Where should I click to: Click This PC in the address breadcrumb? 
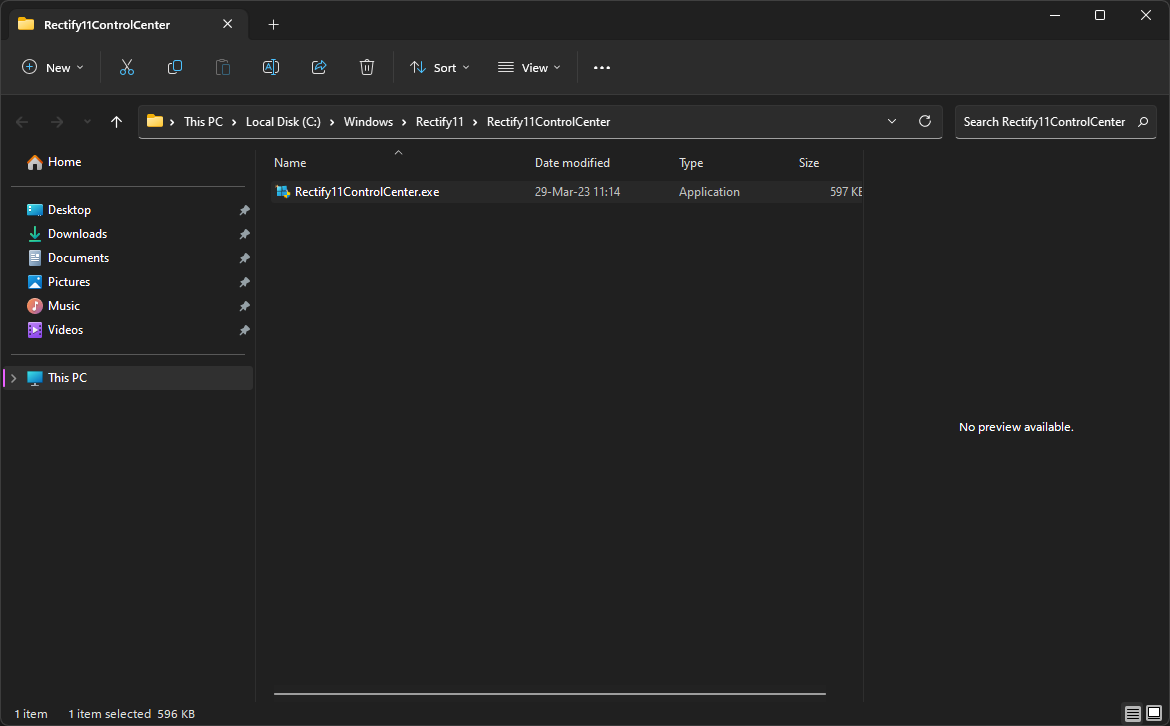pos(203,122)
